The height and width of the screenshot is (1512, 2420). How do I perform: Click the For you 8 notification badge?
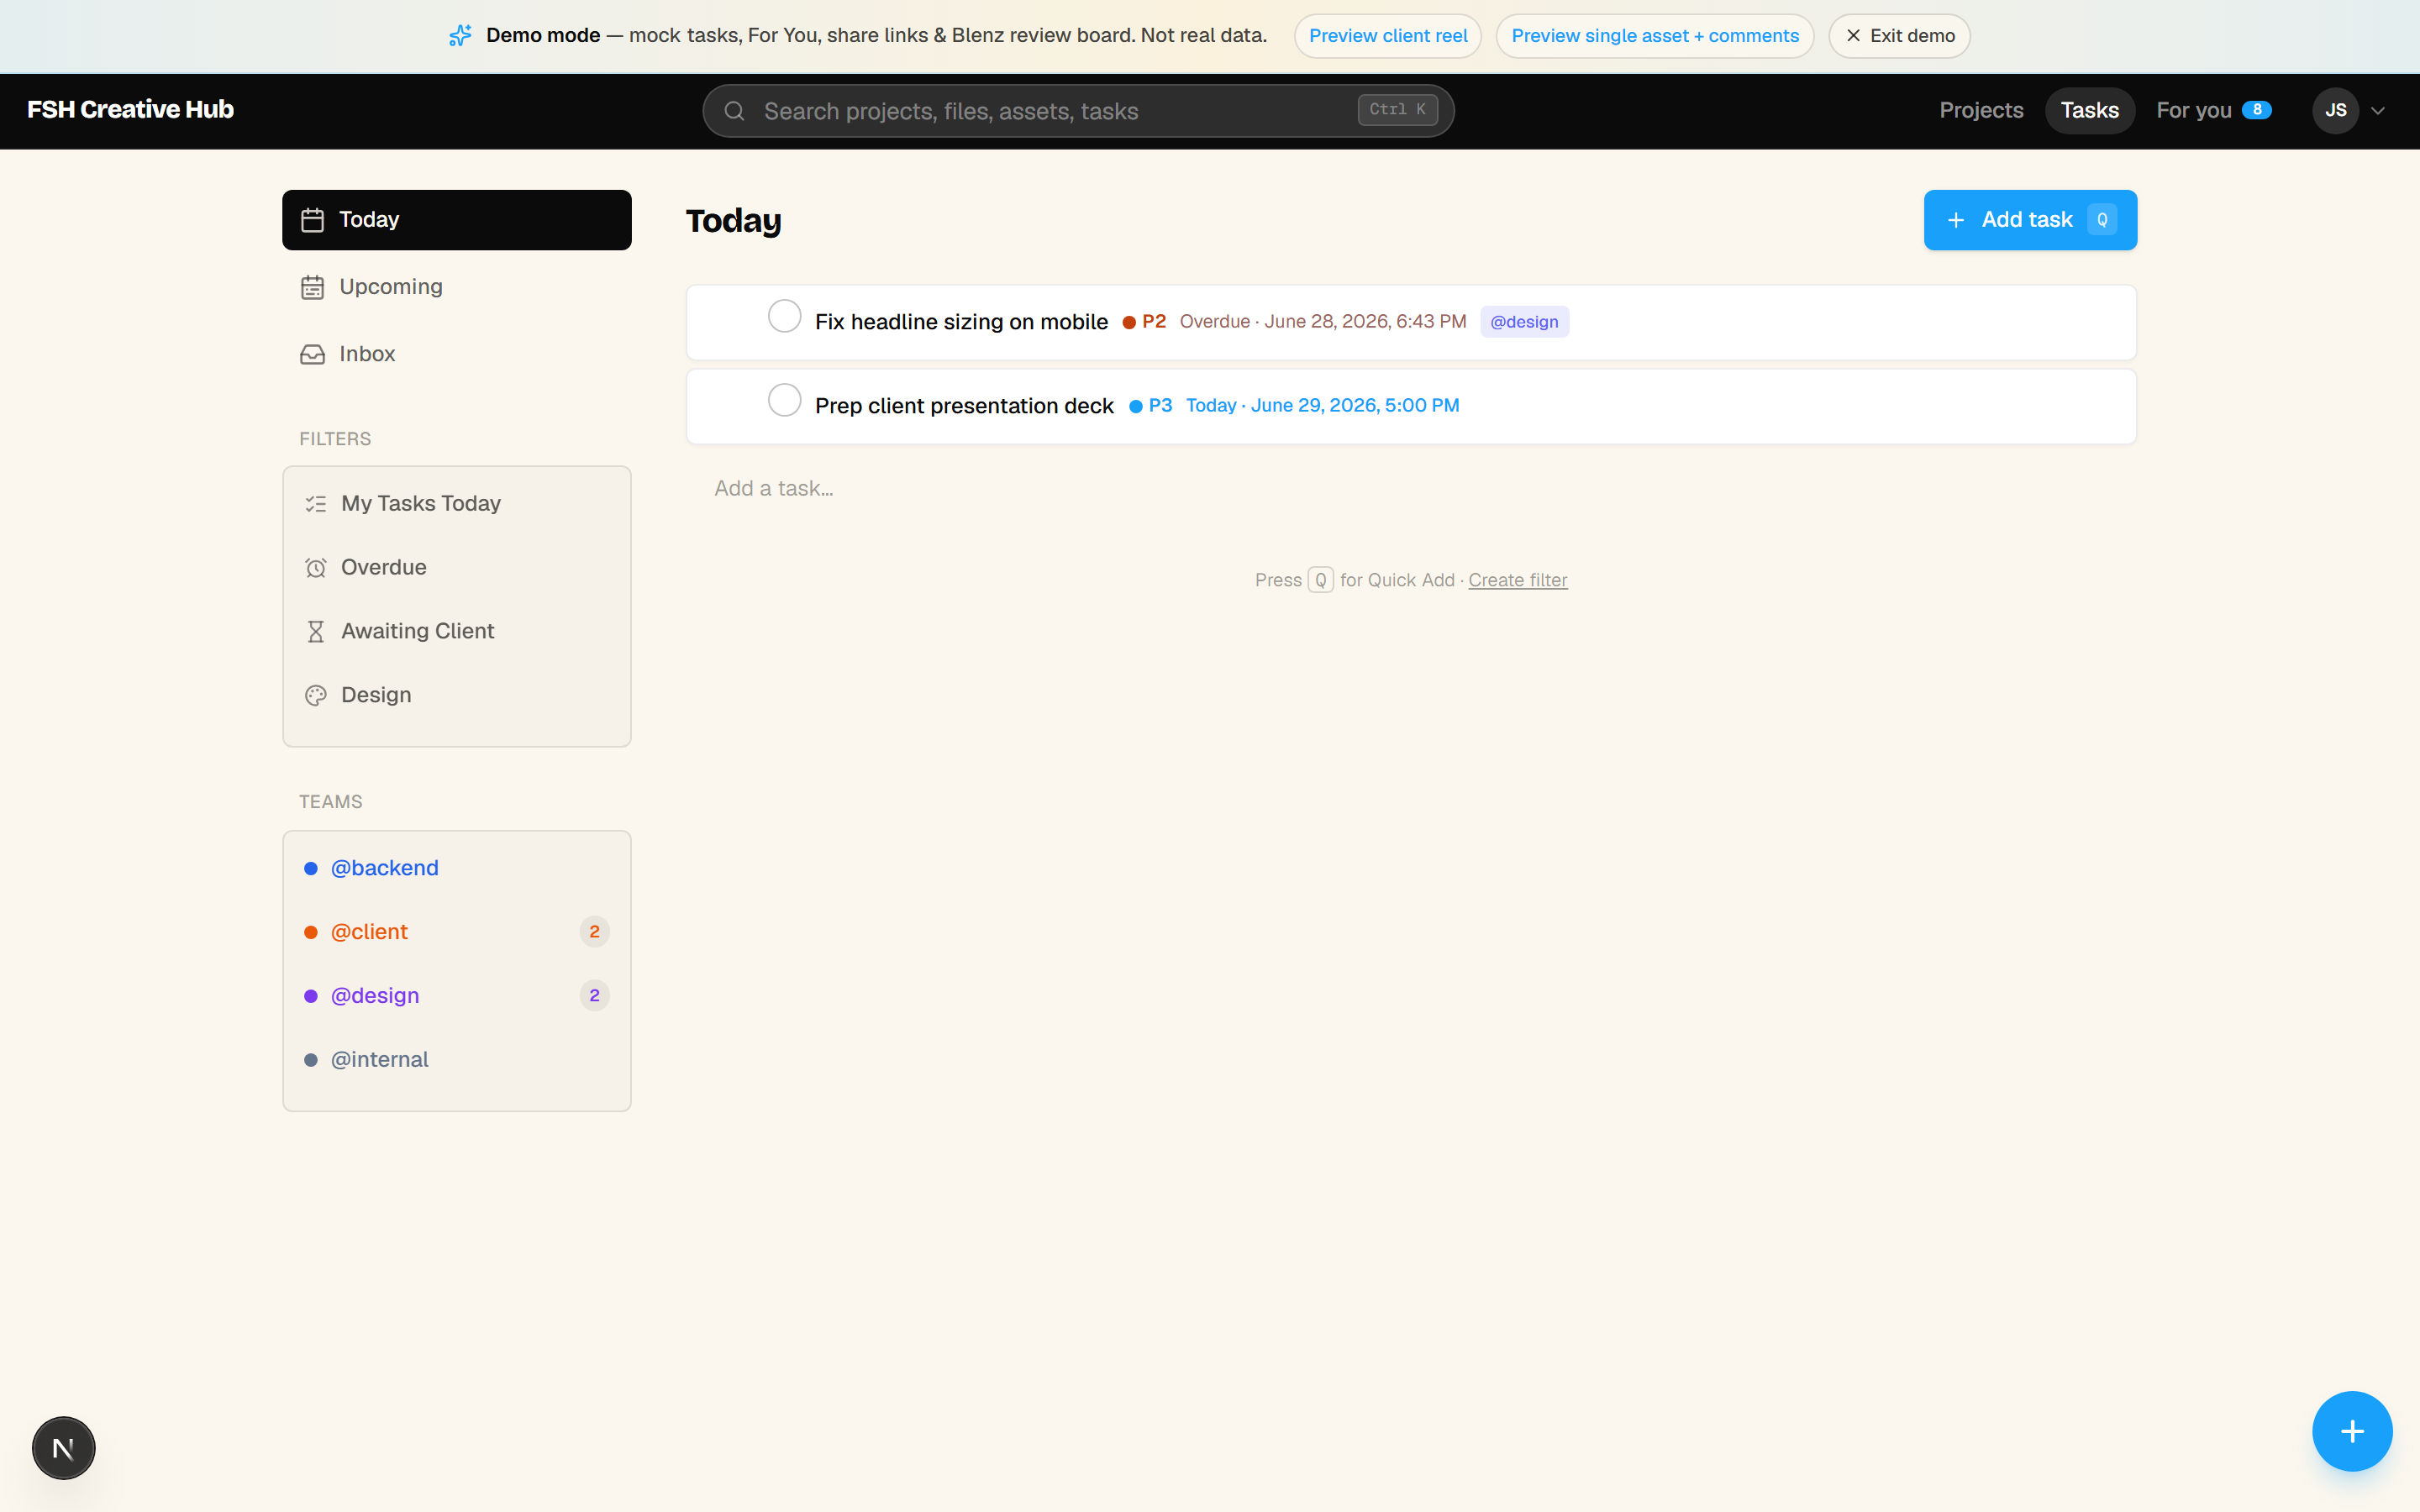tap(2256, 110)
